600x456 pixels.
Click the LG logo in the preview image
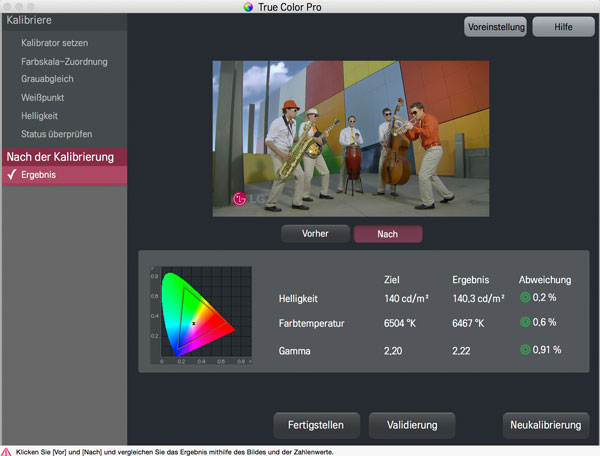(240, 200)
